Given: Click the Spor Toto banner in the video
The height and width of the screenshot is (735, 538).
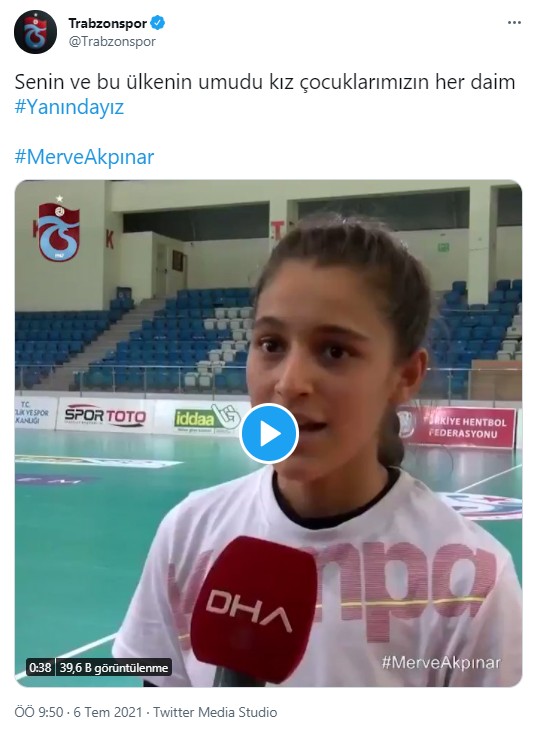Looking at the screenshot, I should point(105,415).
